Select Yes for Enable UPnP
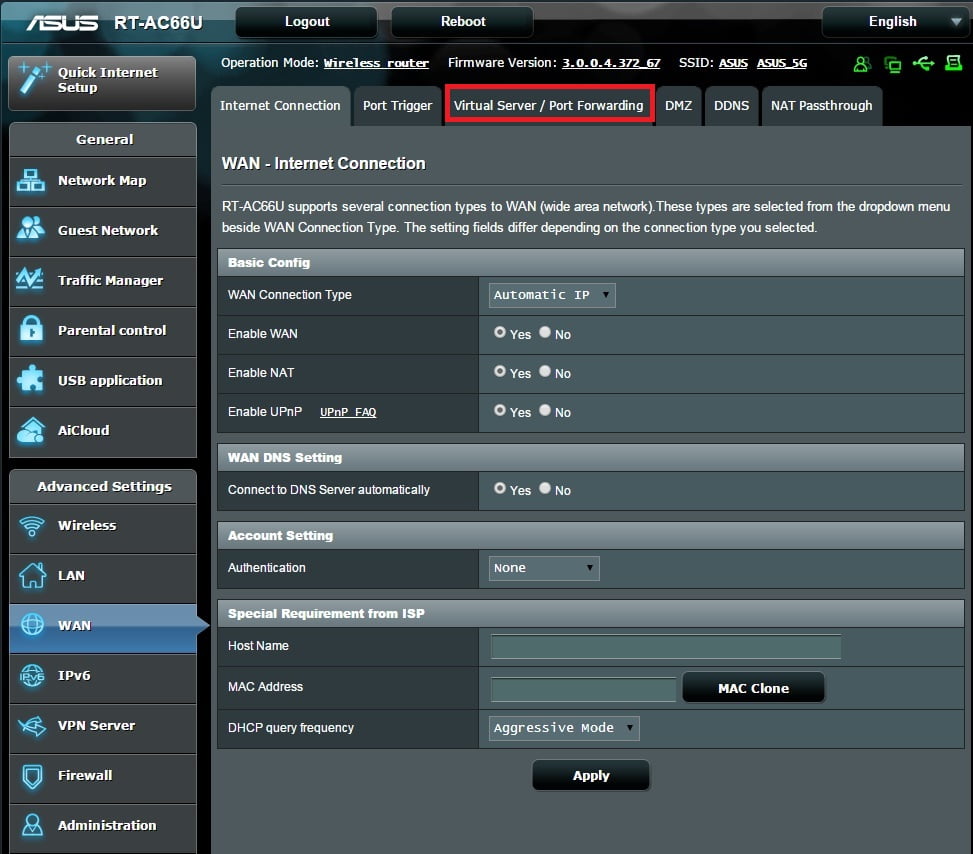 [x=500, y=411]
